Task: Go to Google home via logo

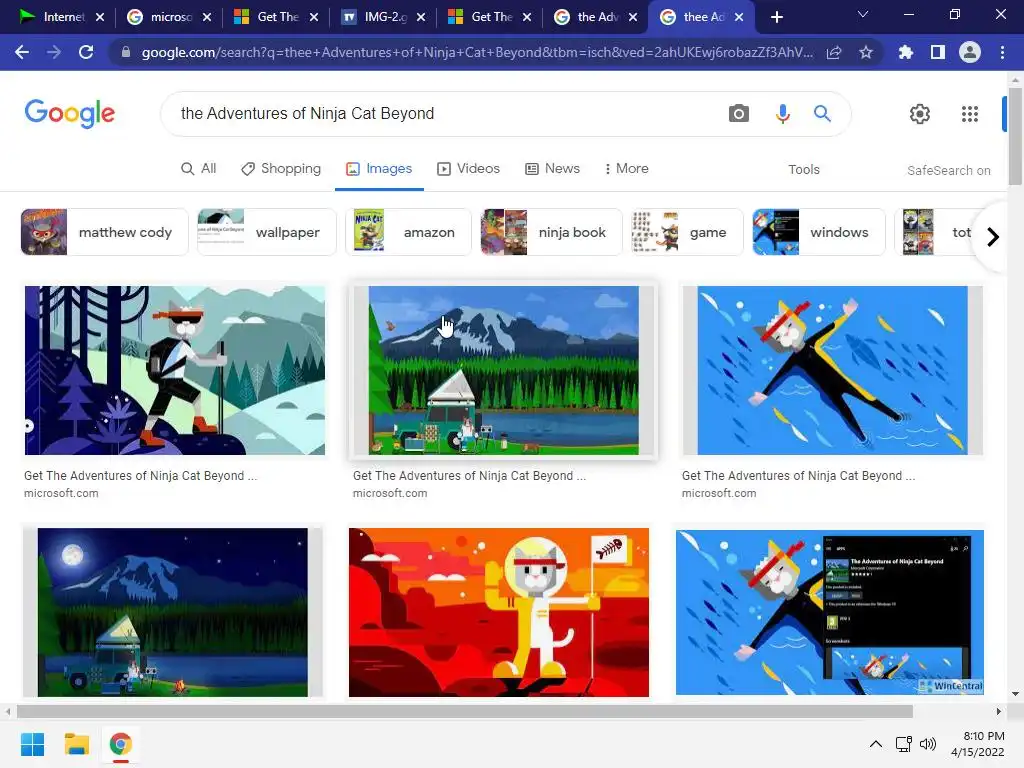Action: [x=70, y=114]
